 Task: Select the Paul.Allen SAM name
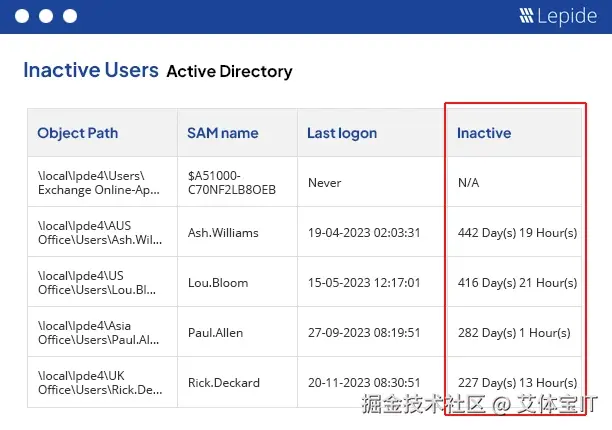[215, 333]
